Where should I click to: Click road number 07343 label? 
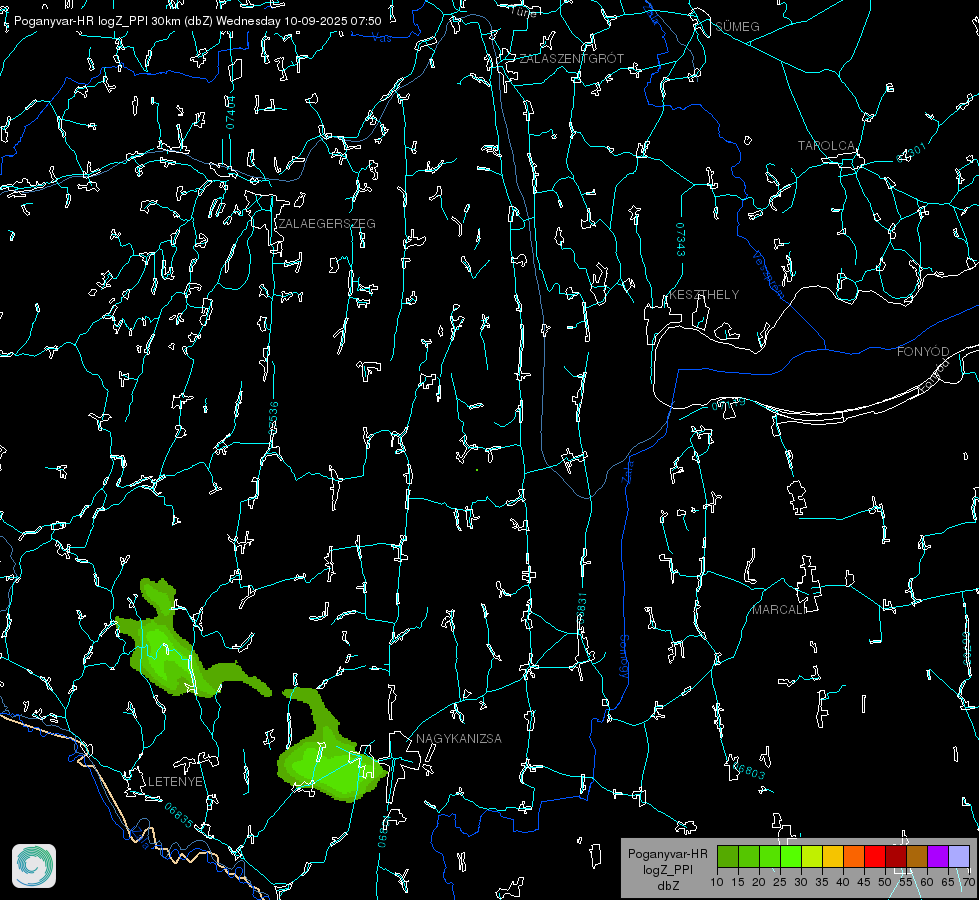pos(681,240)
